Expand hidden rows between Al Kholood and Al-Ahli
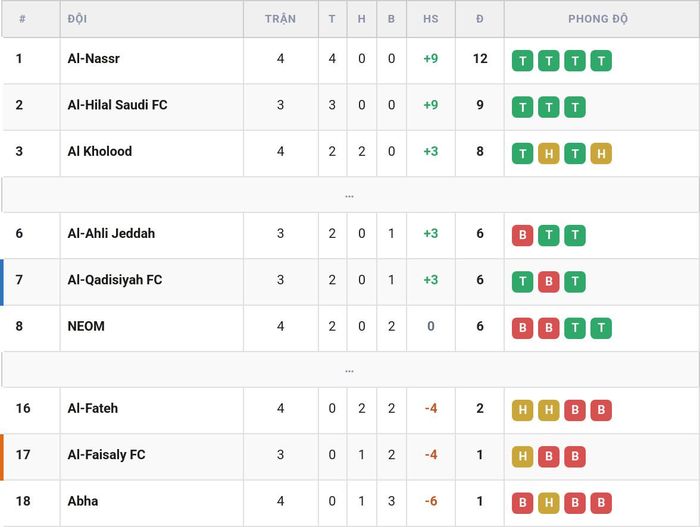This screenshot has width=700, height=527. click(350, 196)
